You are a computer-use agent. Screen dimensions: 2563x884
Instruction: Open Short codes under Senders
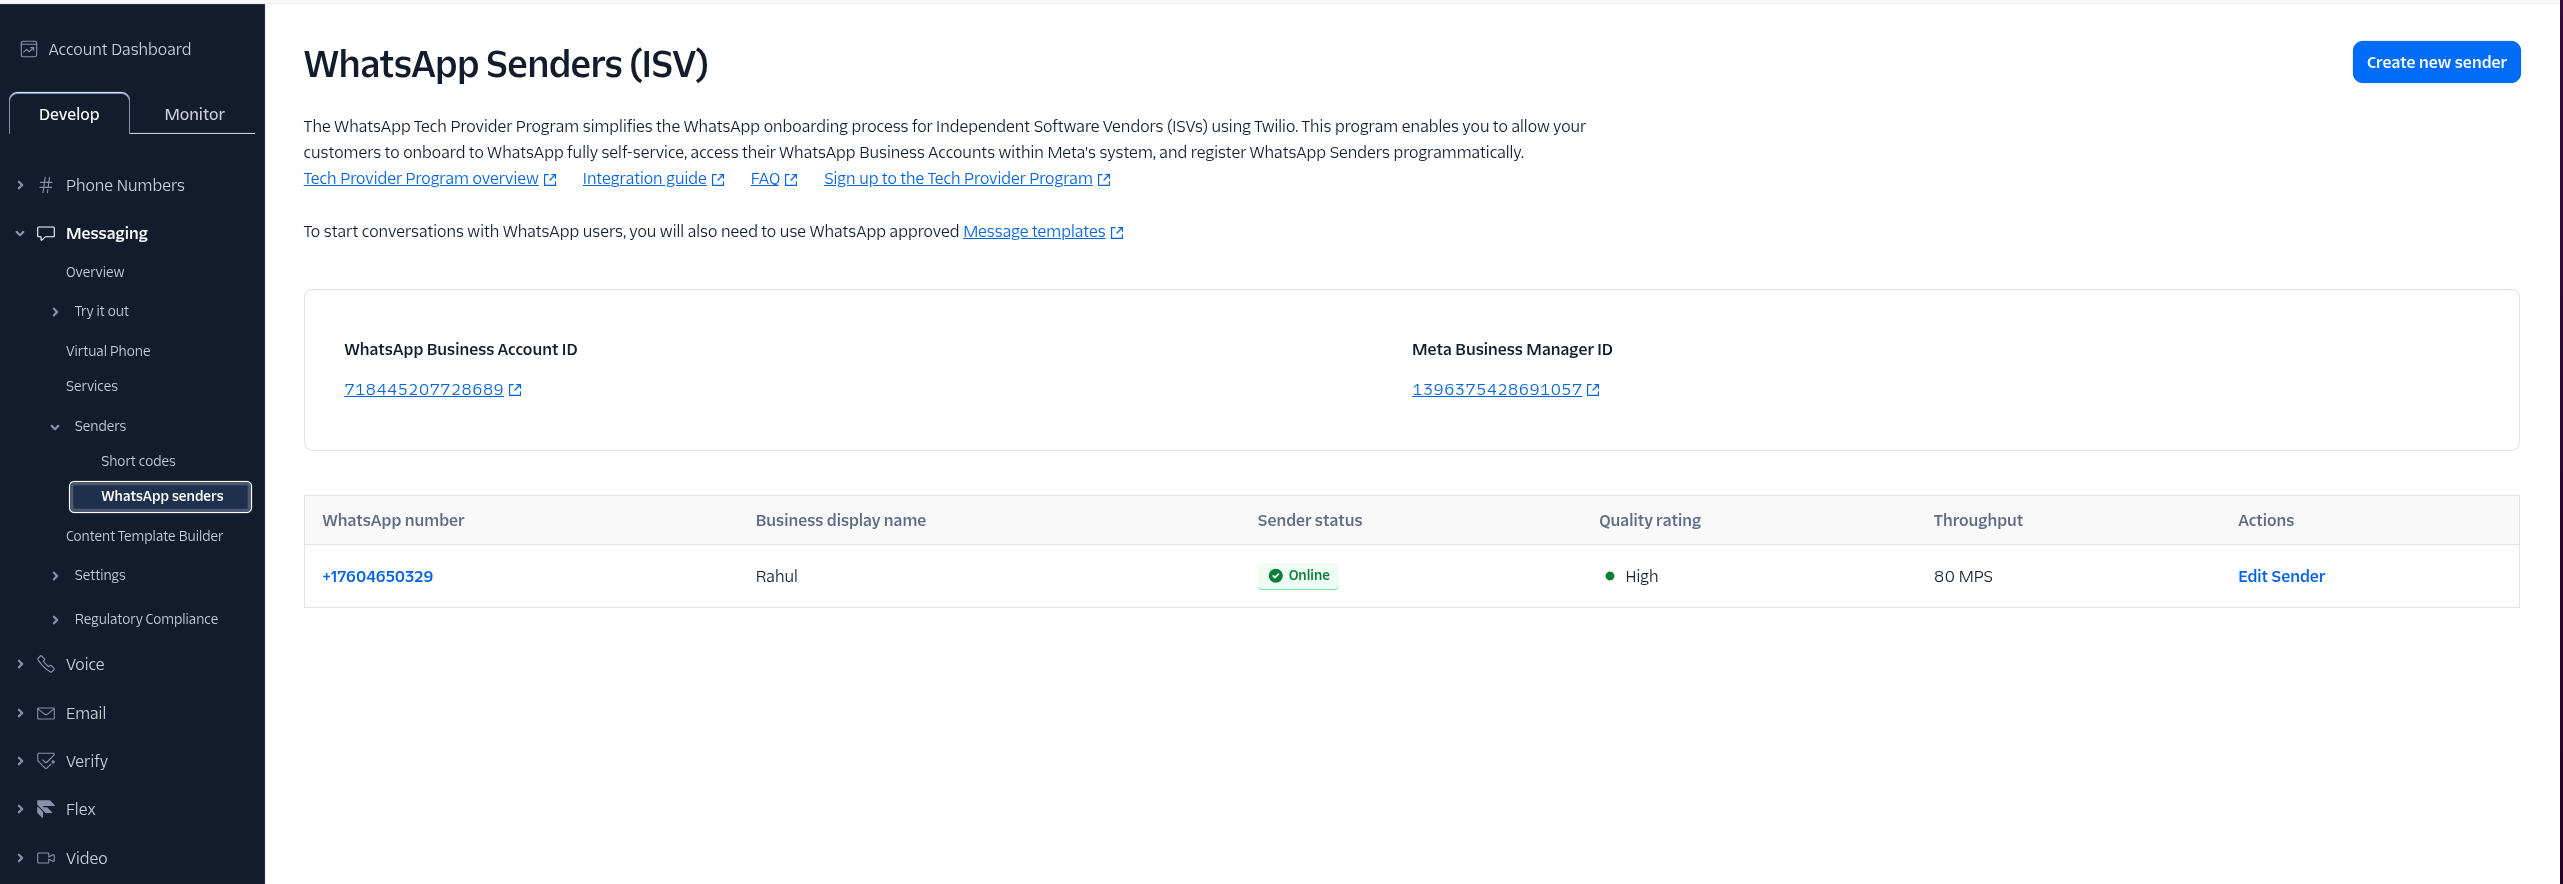point(138,461)
